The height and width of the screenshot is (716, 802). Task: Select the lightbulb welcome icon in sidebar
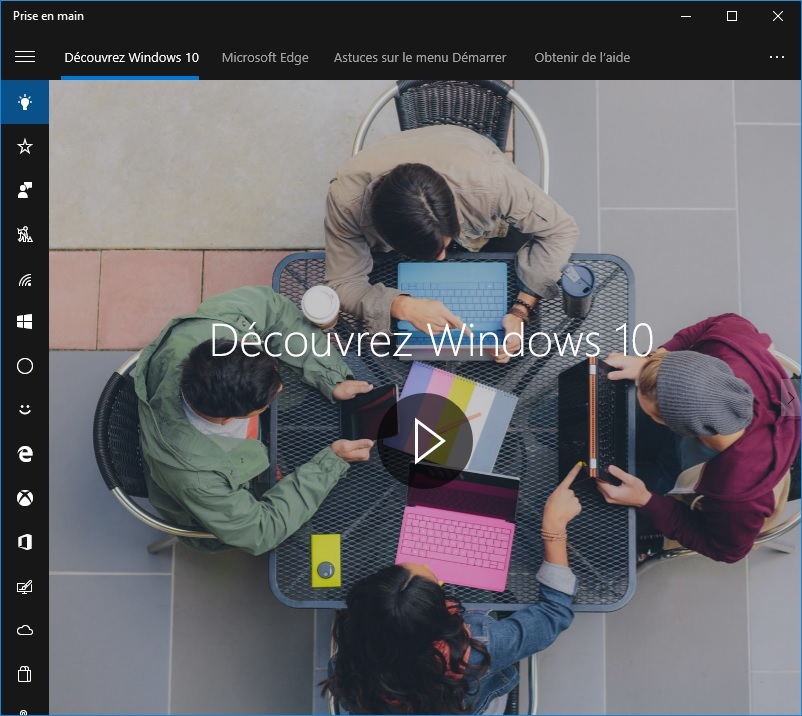point(25,102)
